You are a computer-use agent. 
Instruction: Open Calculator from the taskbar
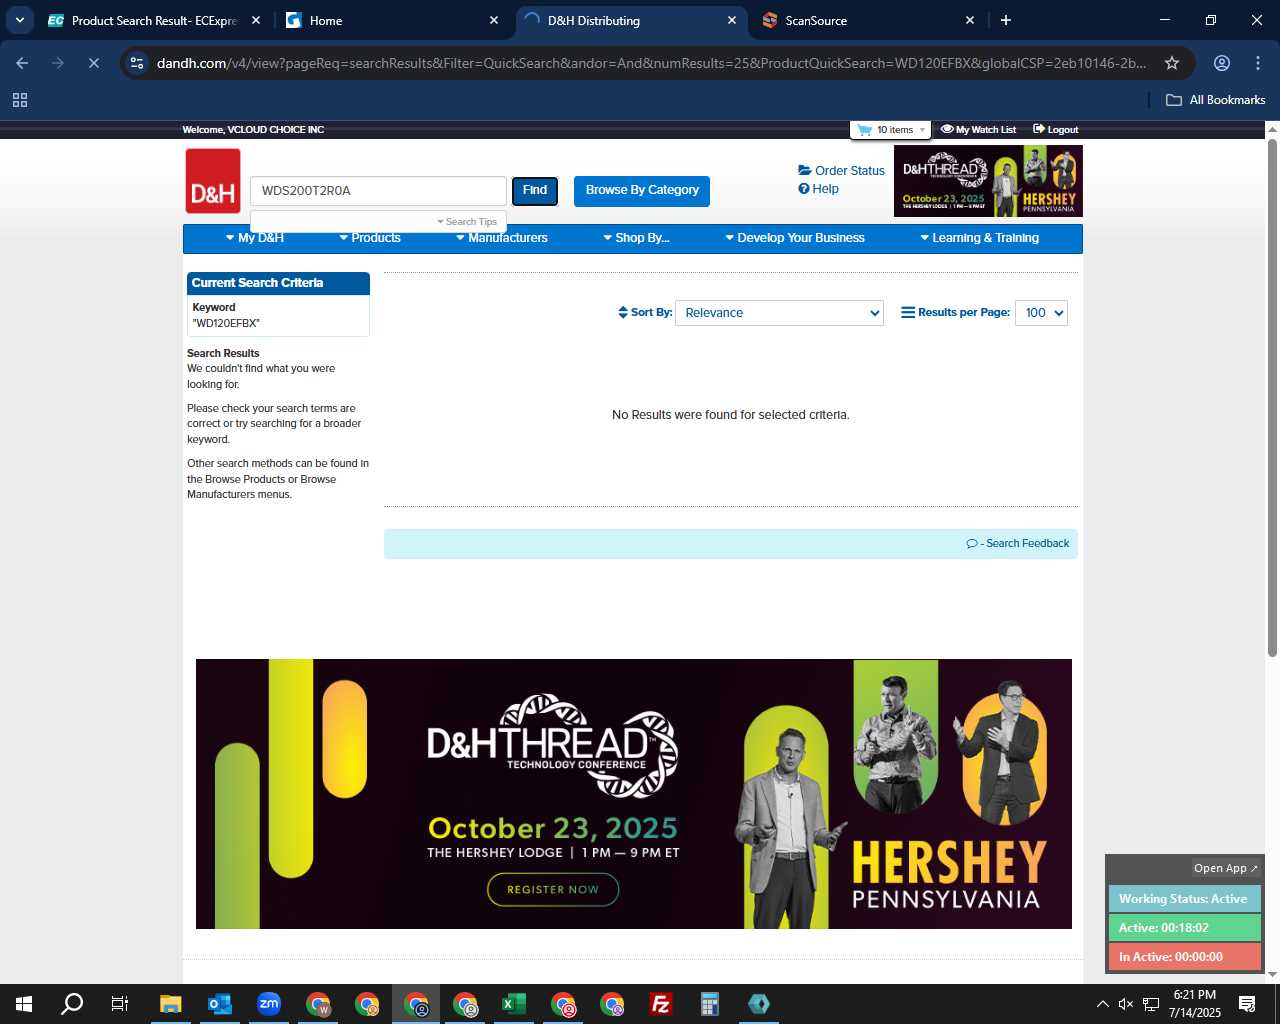click(710, 1004)
